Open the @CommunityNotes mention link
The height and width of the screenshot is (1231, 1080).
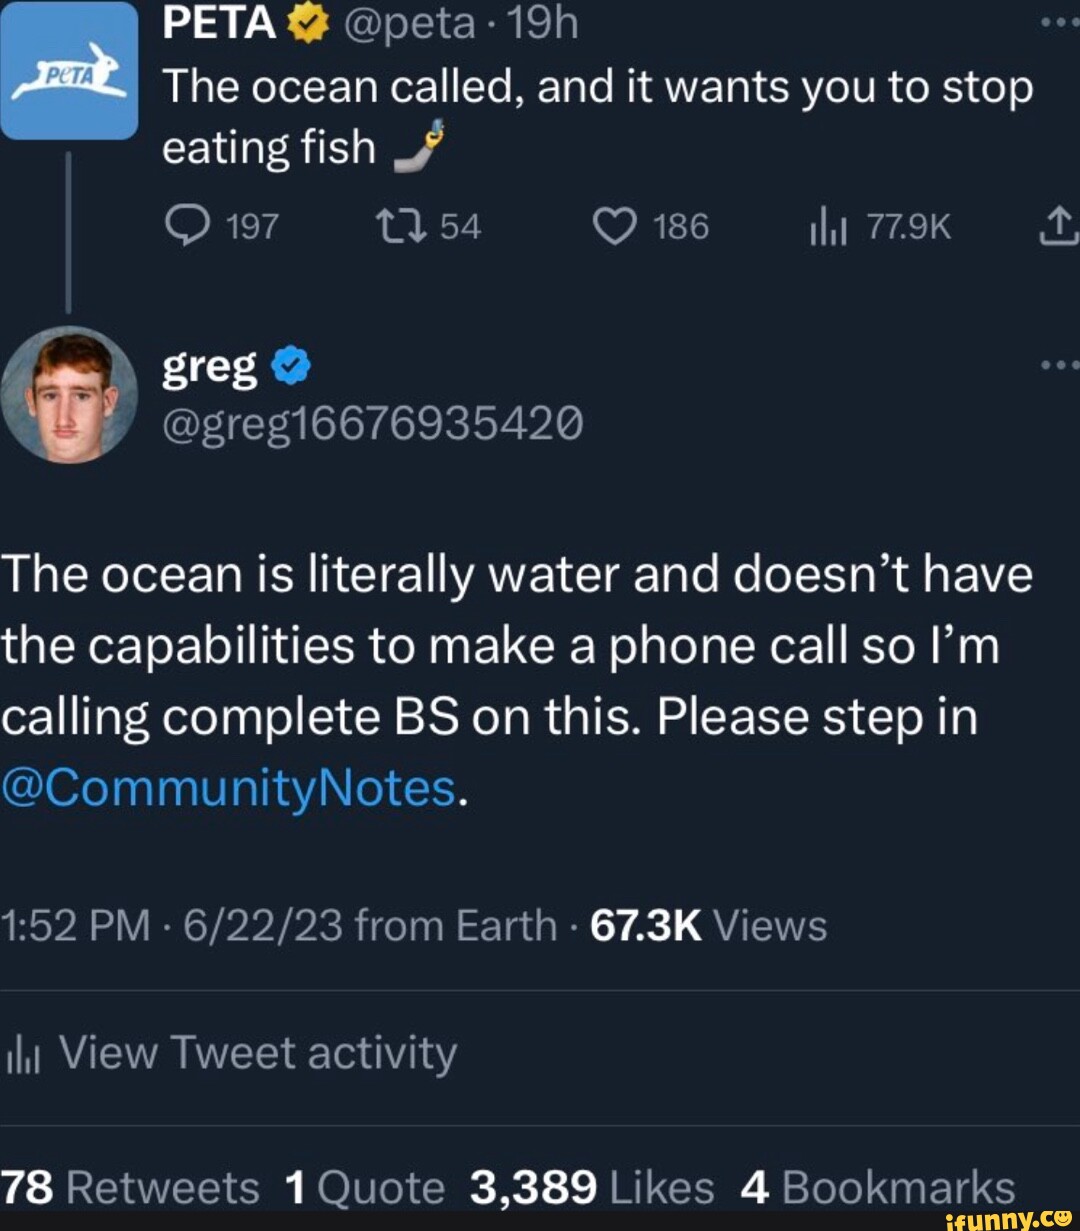[x=229, y=788]
